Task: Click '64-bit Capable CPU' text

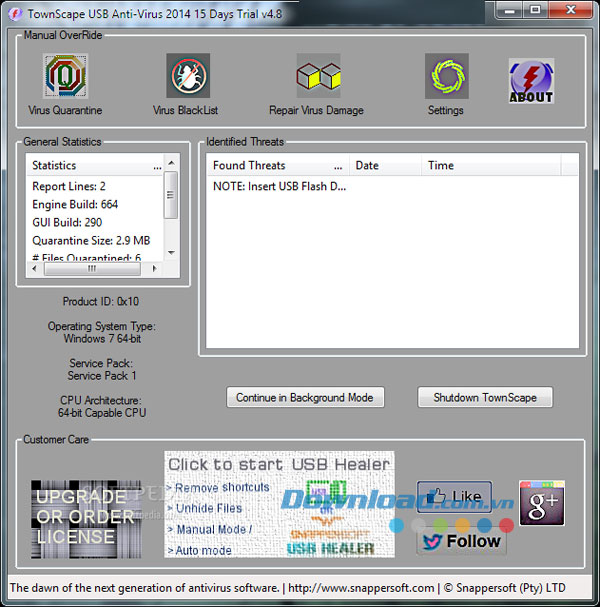Action: [x=102, y=413]
